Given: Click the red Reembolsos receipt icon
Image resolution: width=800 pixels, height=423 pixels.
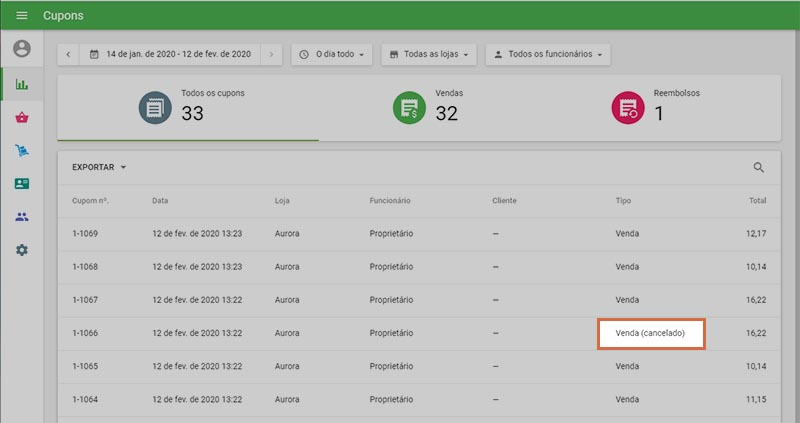Looking at the screenshot, I should pos(628,108).
